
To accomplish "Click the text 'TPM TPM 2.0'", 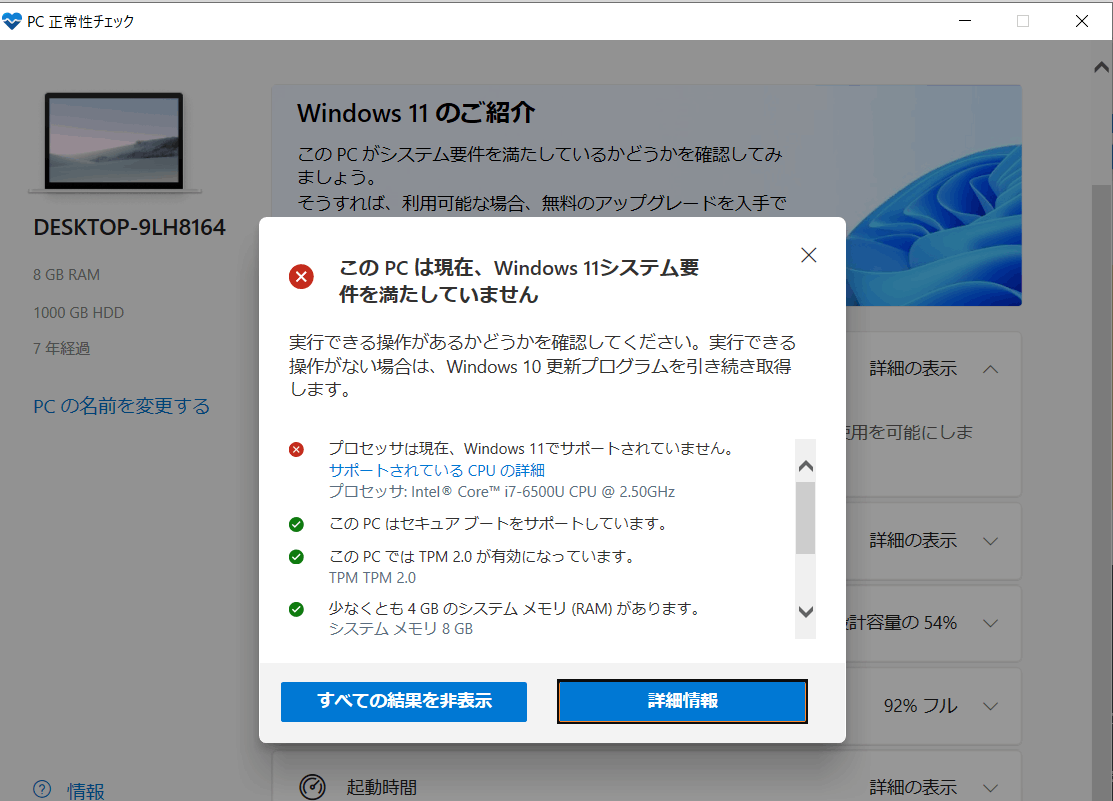I will pyautogui.click(x=372, y=578).
